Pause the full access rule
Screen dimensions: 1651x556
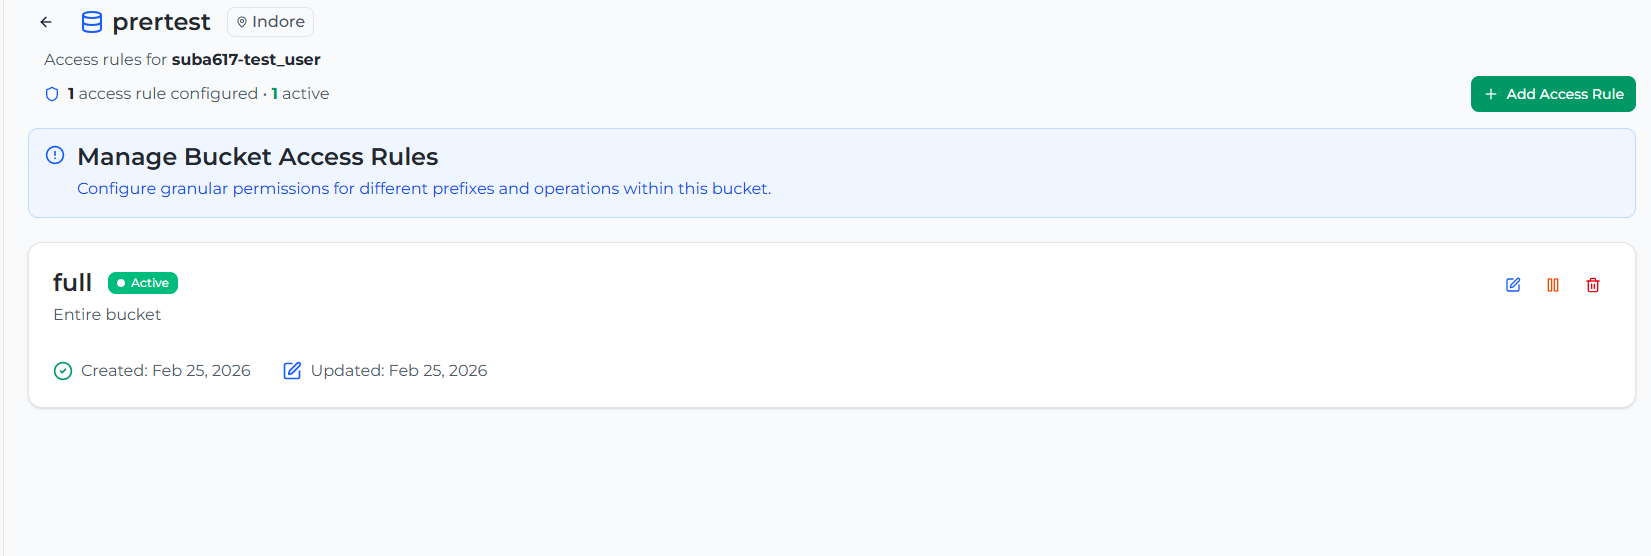1553,285
